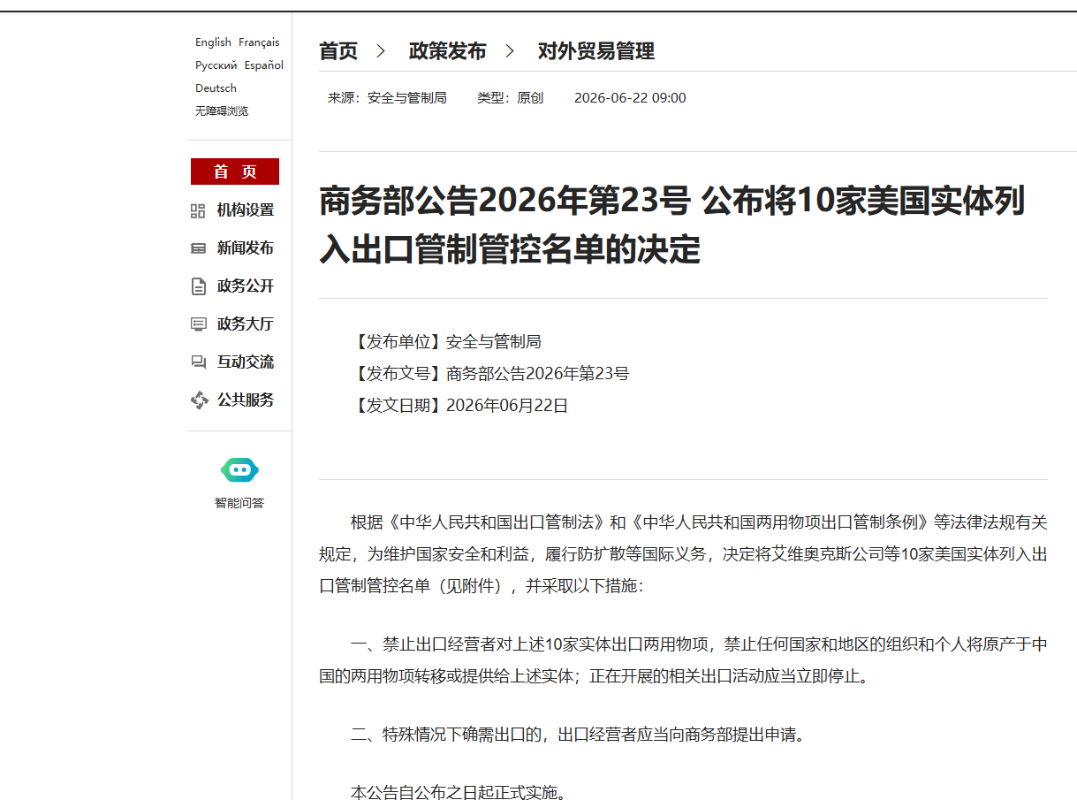Open 无障碍浏览 accessibility mode
The height and width of the screenshot is (800, 1077).
(x=221, y=111)
